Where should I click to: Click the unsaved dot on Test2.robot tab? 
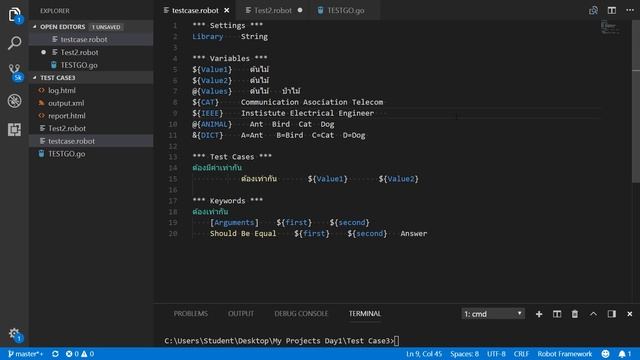pyautogui.click(x=300, y=11)
